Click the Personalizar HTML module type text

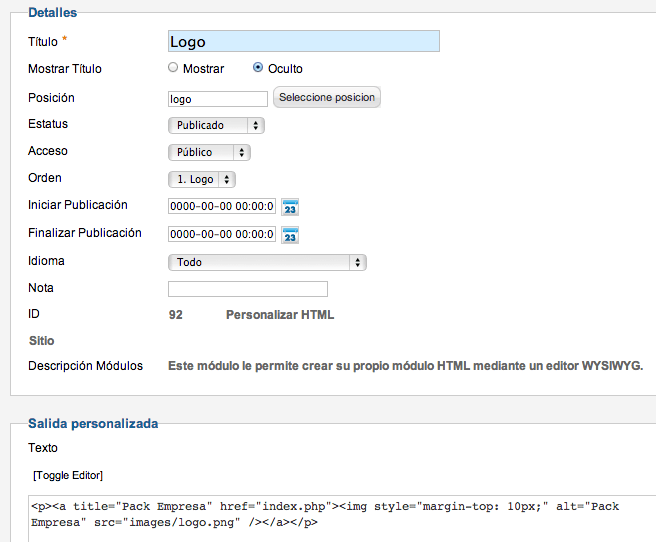(x=280, y=314)
